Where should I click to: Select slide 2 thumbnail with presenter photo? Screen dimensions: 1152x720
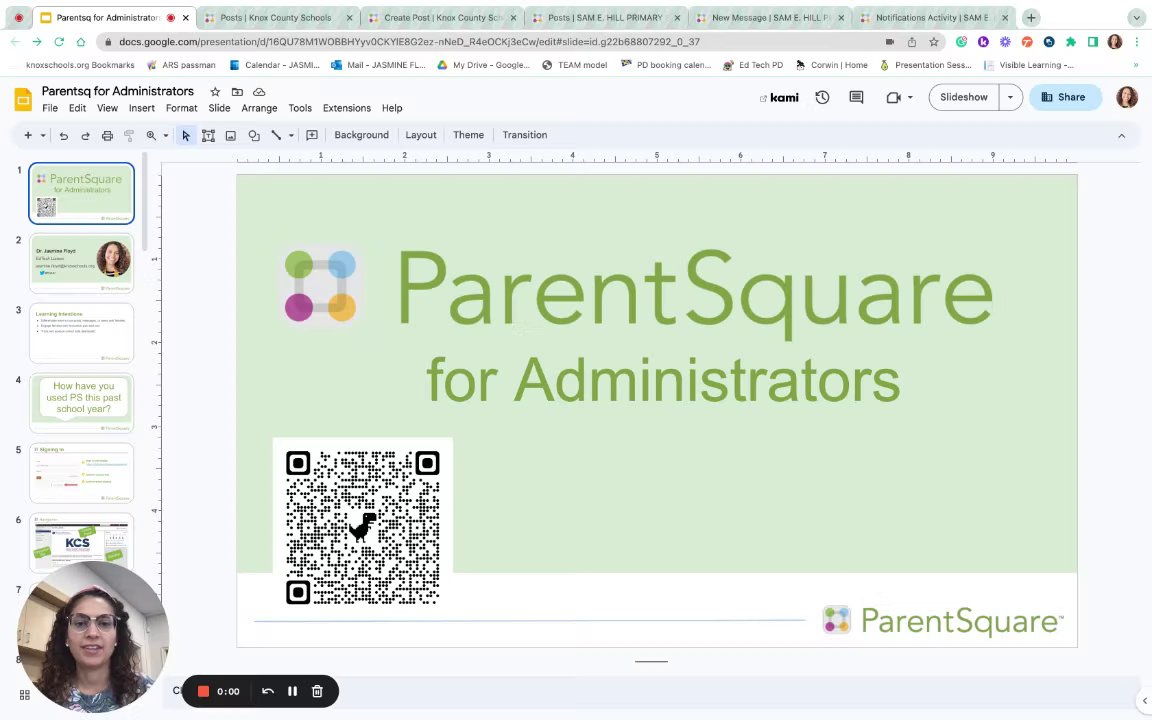pos(82,263)
